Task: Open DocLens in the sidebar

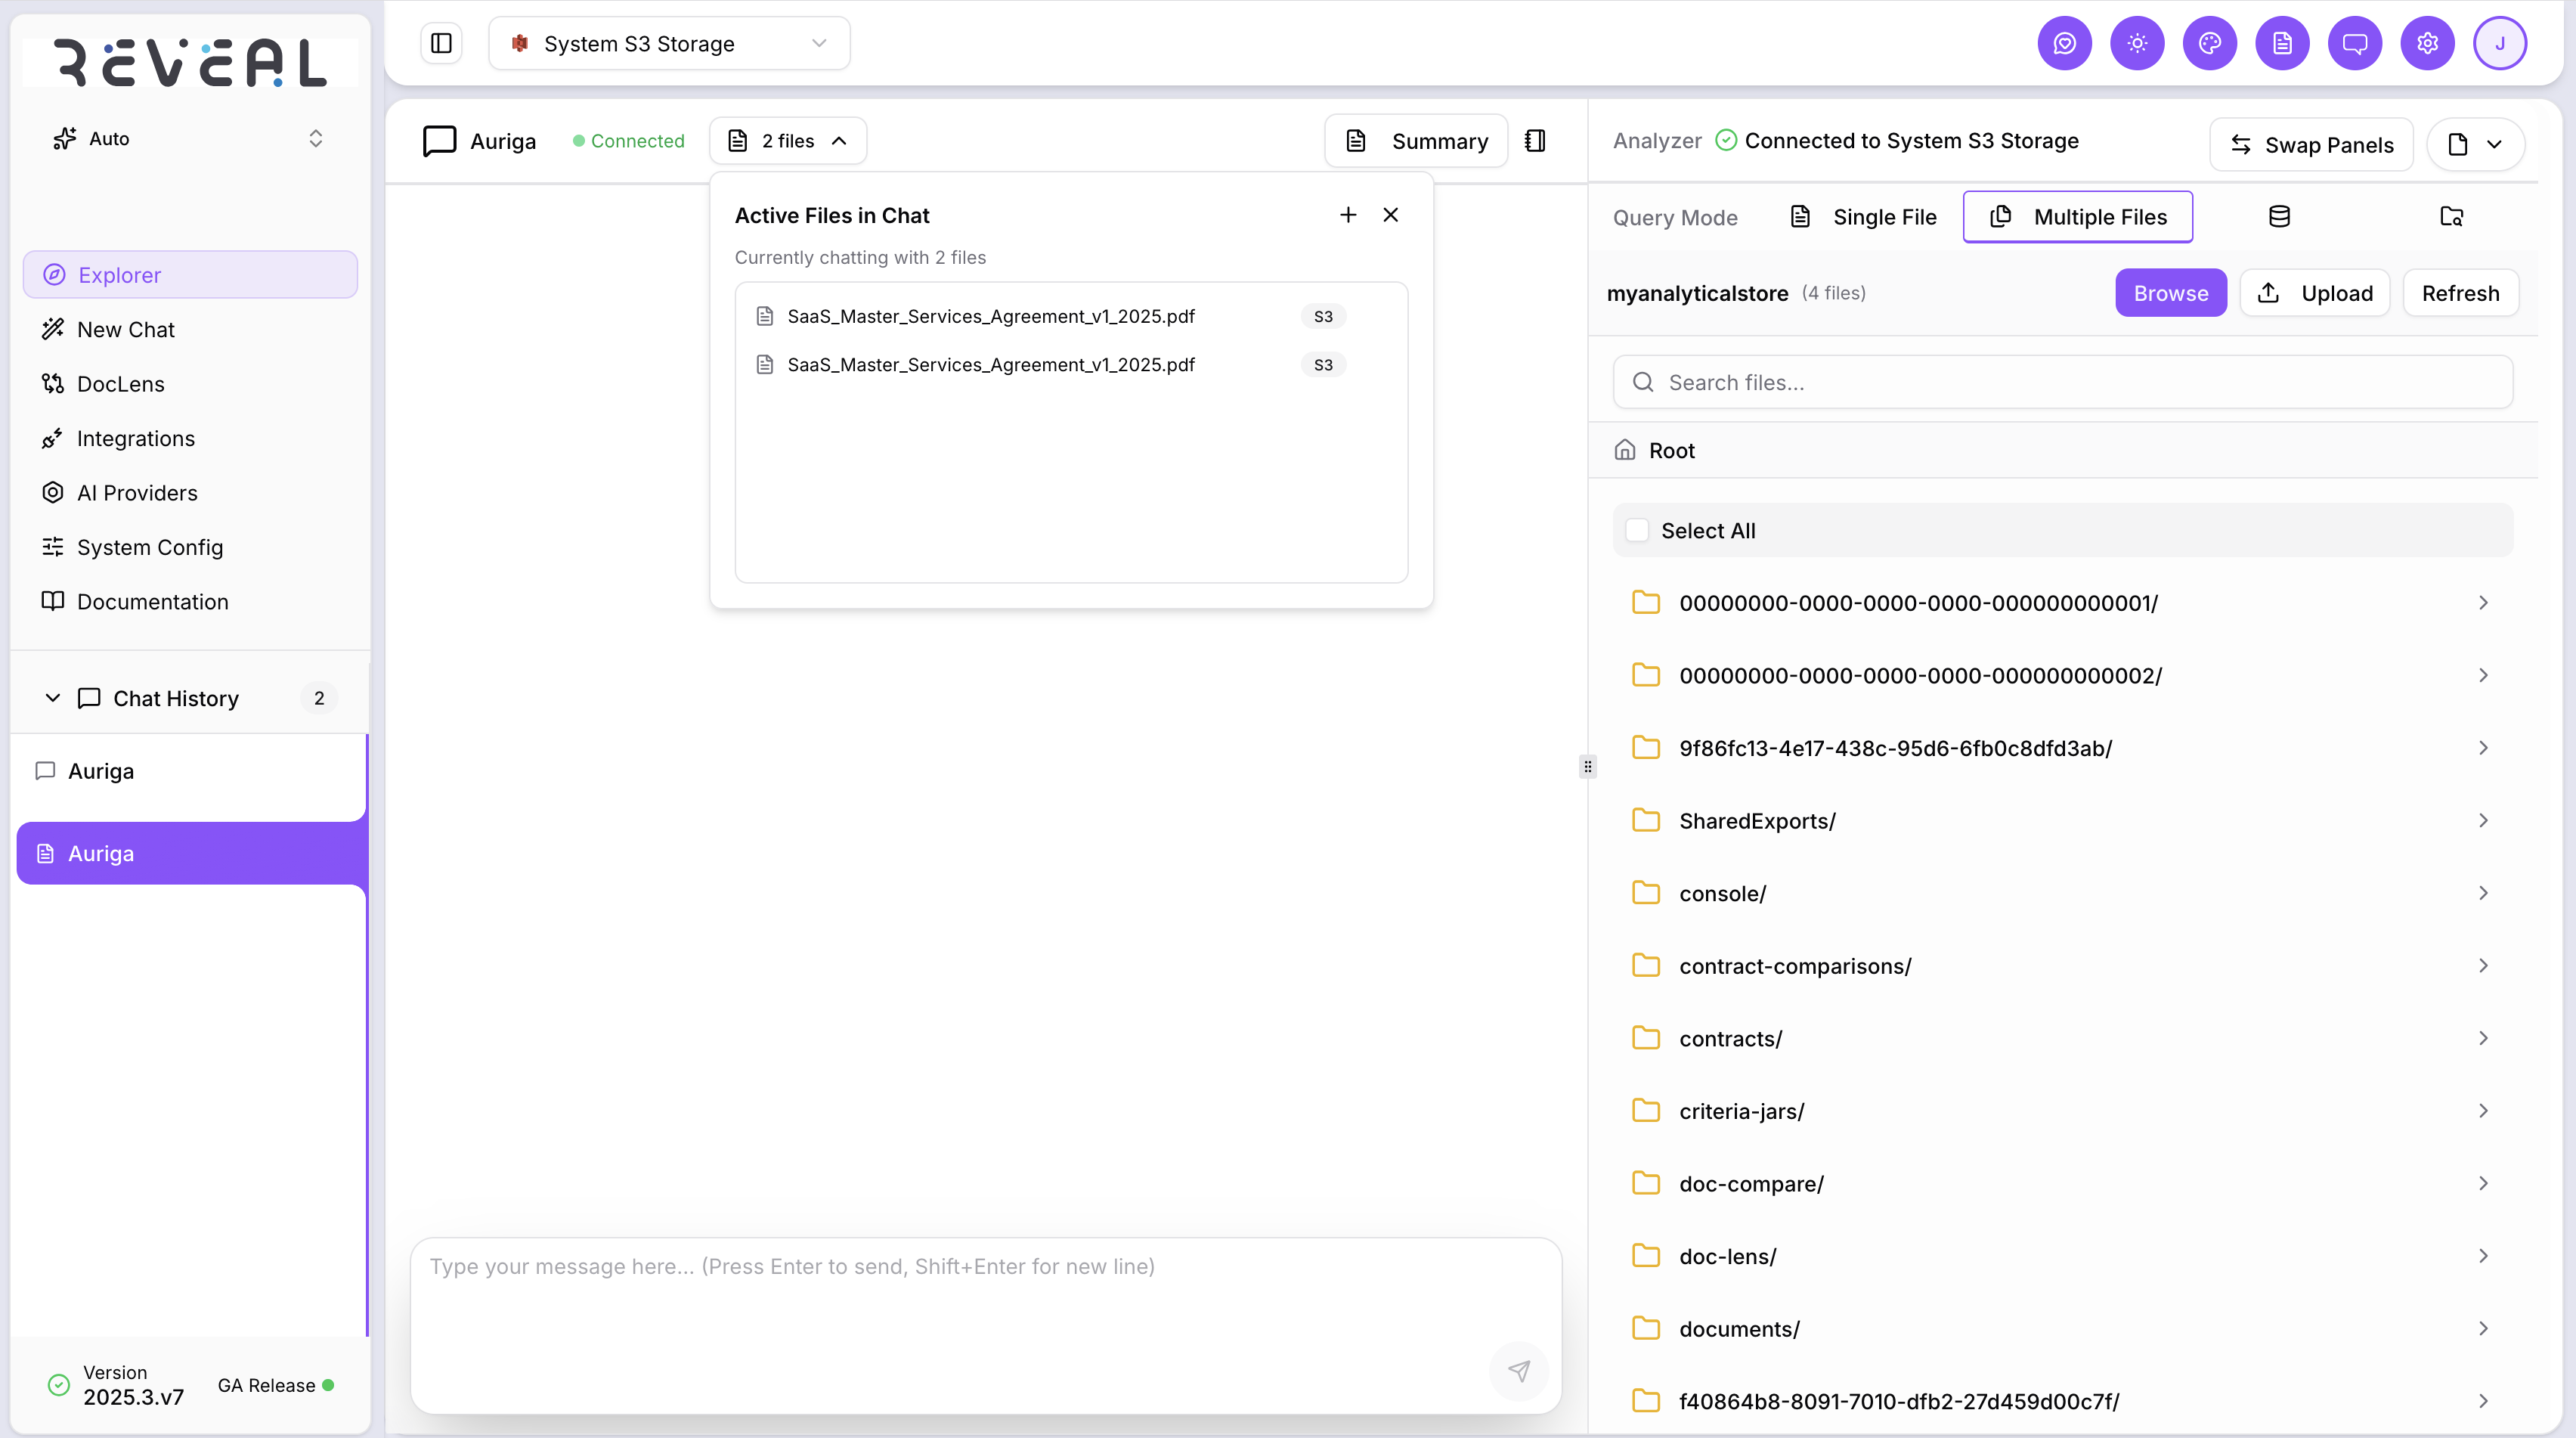Action: pos(190,384)
